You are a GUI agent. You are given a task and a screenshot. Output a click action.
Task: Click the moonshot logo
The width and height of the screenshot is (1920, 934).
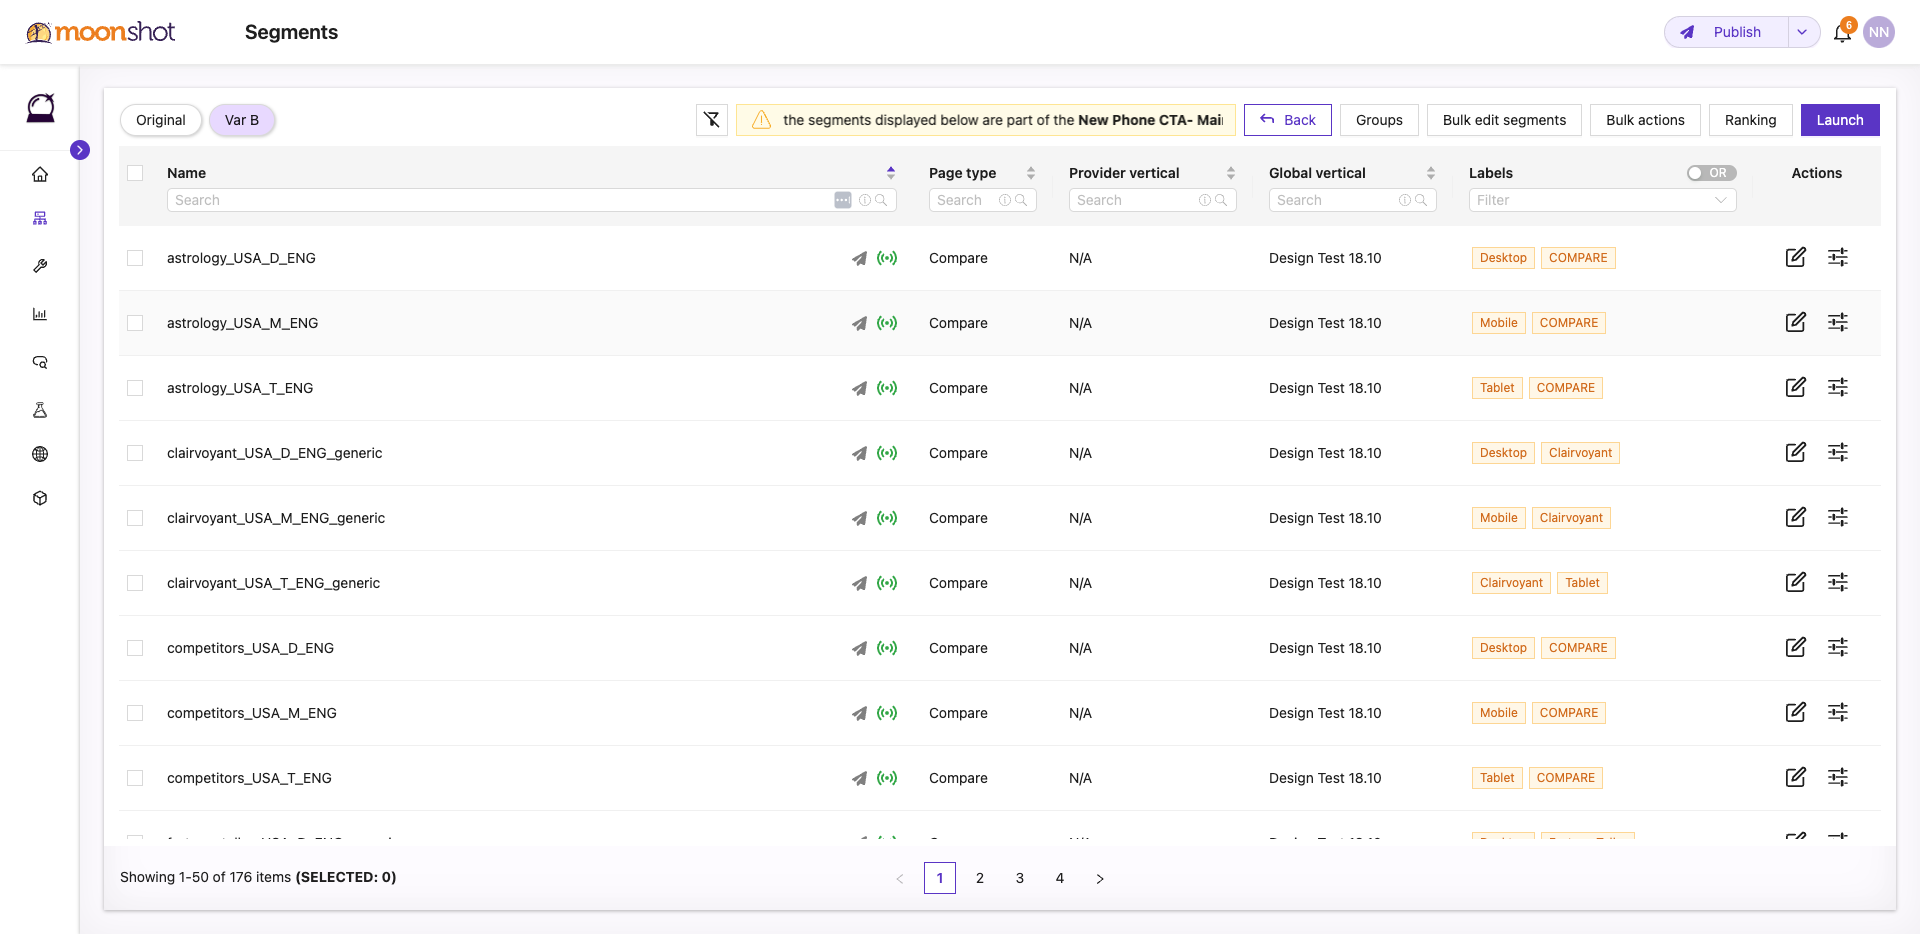(x=100, y=32)
